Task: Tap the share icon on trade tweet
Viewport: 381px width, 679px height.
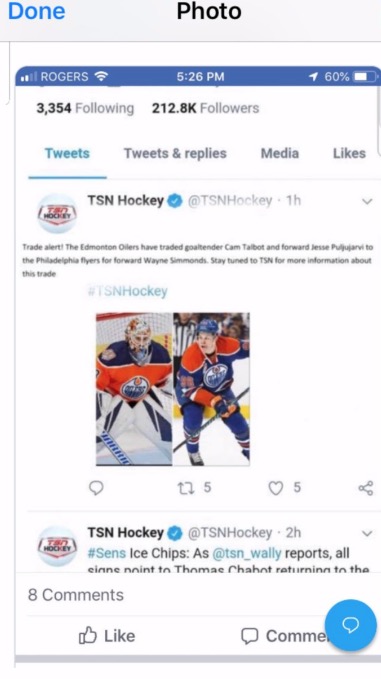Action: pyautogui.click(x=366, y=488)
